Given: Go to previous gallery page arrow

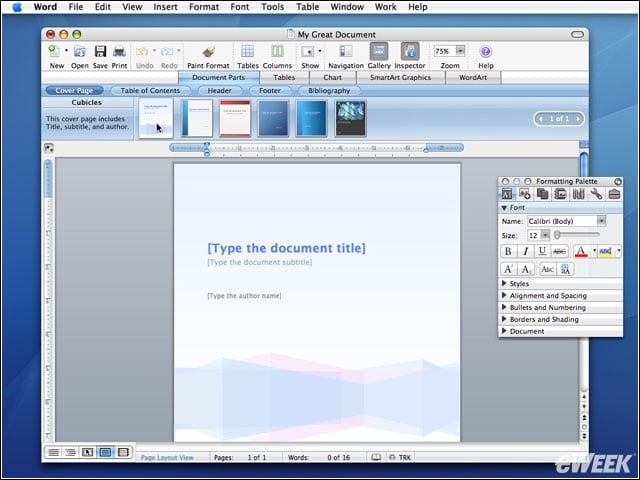Looking at the screenshot, I should tap(541, 119).
